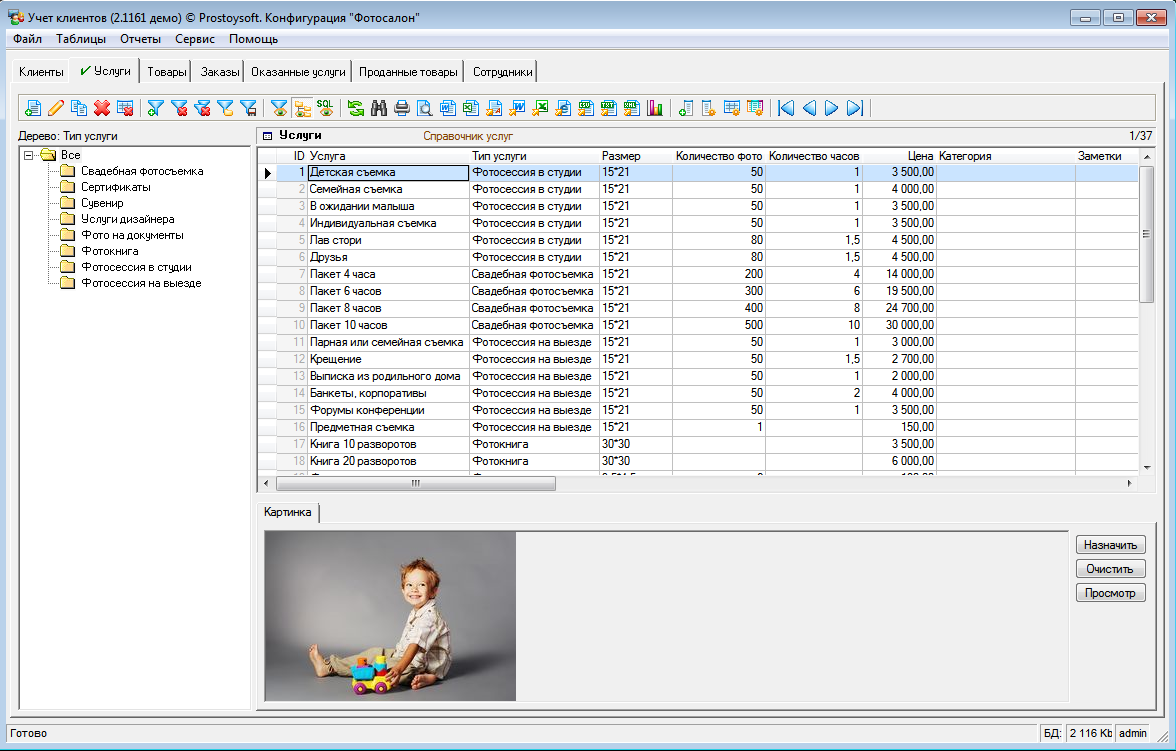Screen dimensions: 1176x751
Task: Click the red X delete record icon
Action: point(102,108)
